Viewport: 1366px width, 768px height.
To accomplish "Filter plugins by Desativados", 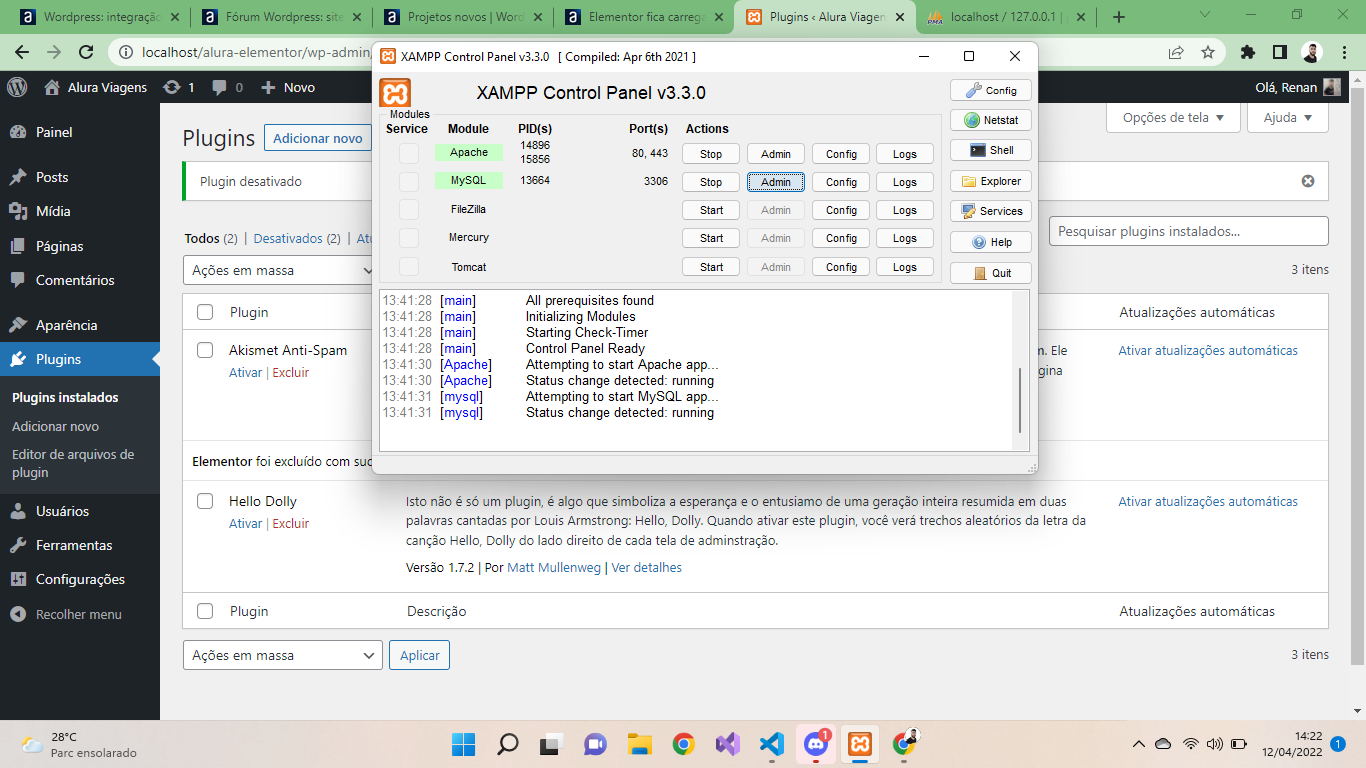I will point(297,238).
